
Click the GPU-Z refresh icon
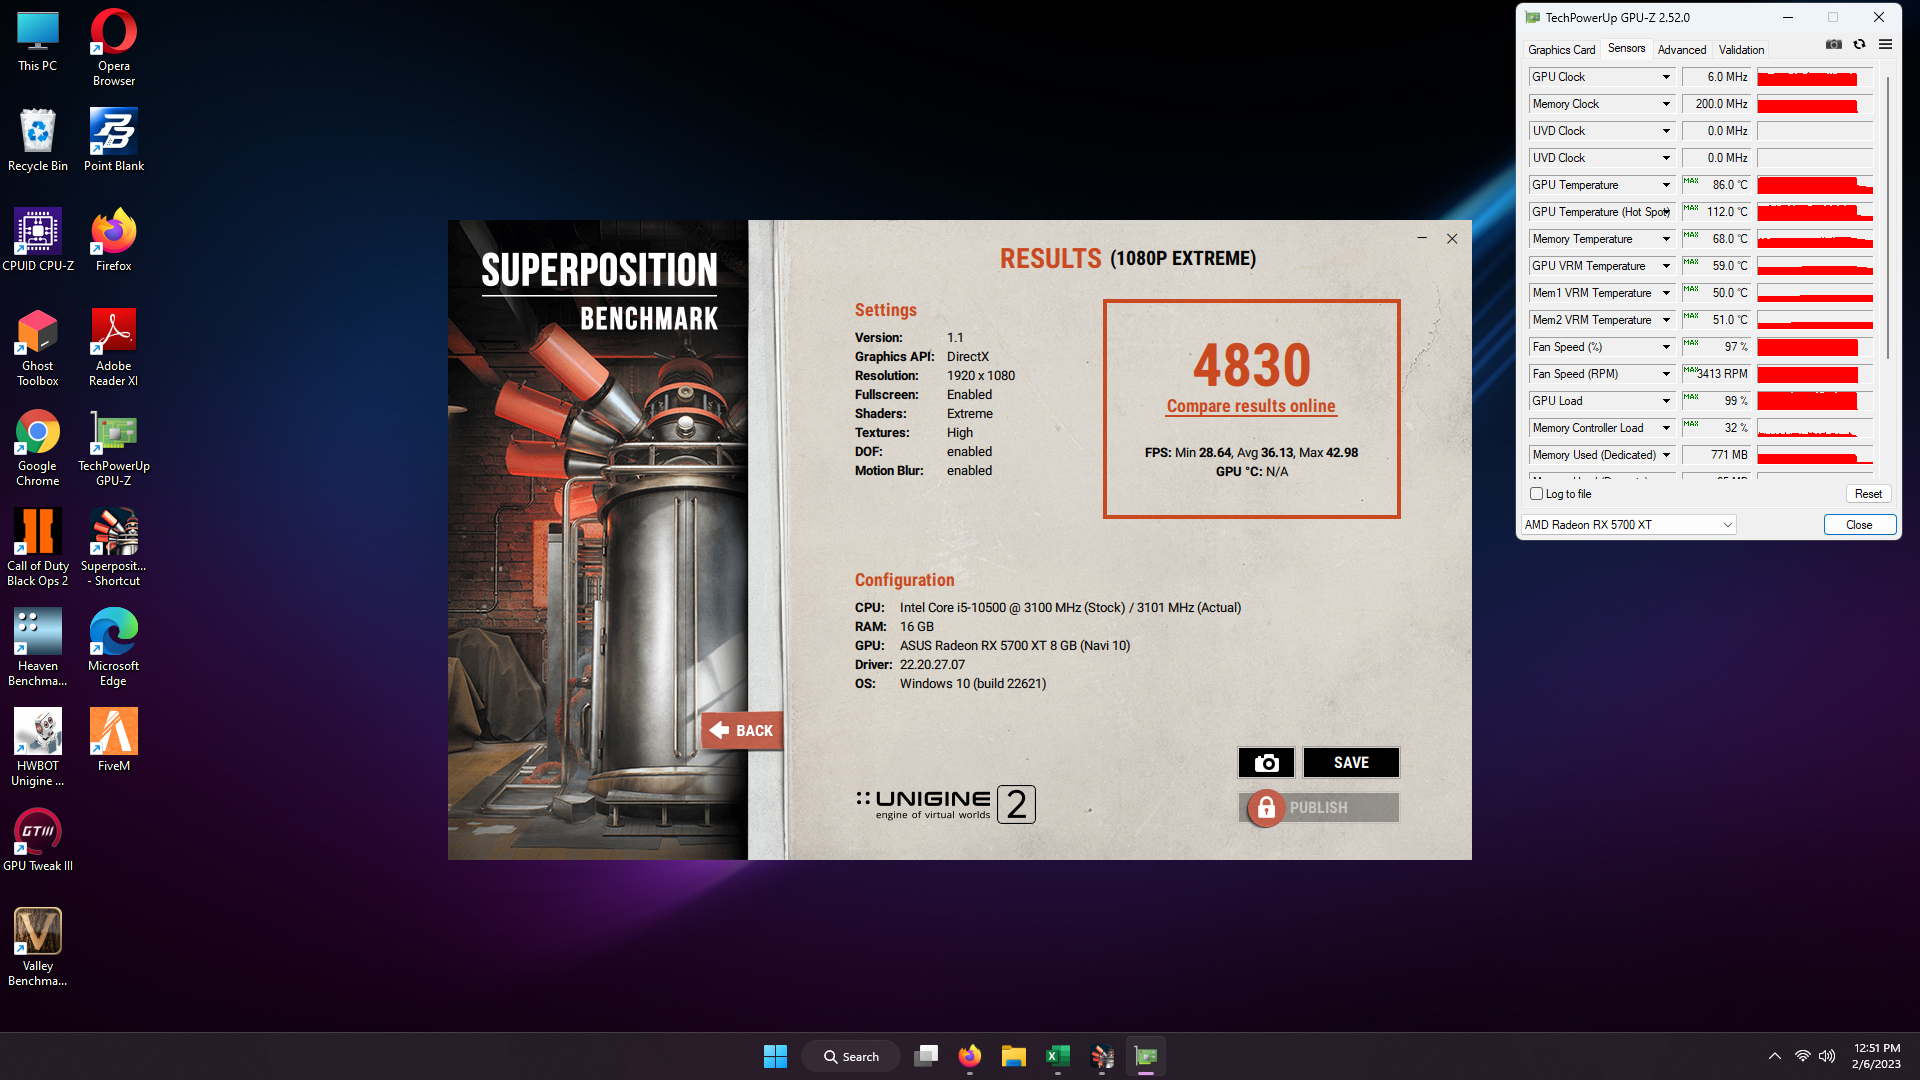pyautogui.click(x=1859, y=45)
